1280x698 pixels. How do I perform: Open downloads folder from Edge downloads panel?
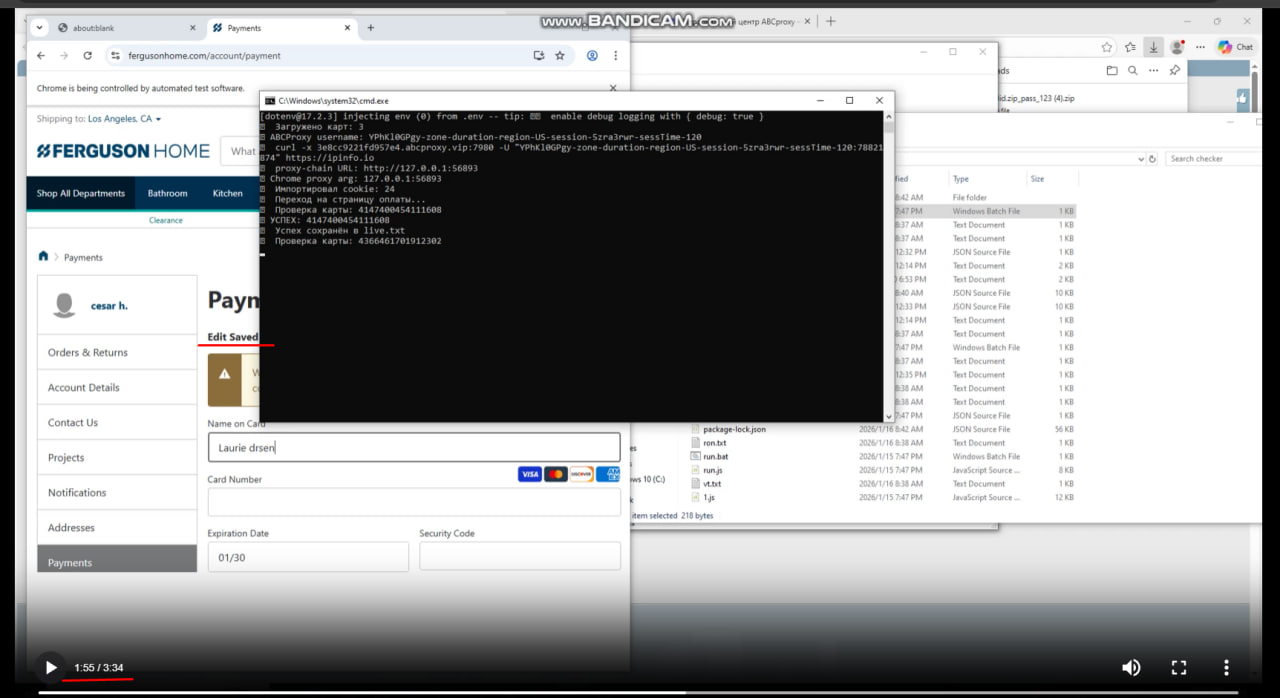click(x=1112, y=71)
